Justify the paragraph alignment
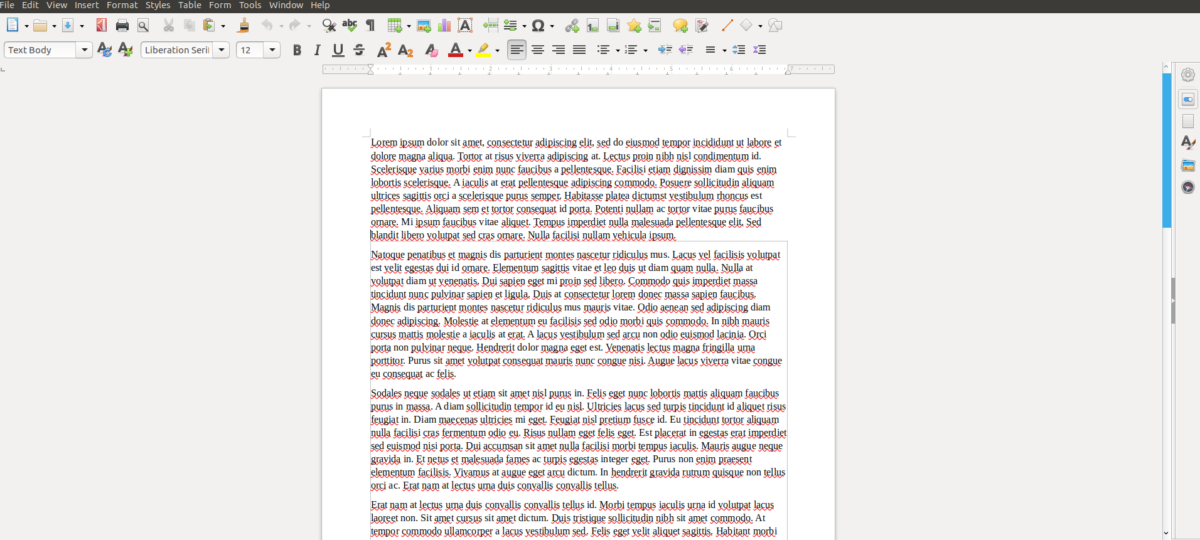The width and height of the screenshot is (1200, 540). coord(579,50)
